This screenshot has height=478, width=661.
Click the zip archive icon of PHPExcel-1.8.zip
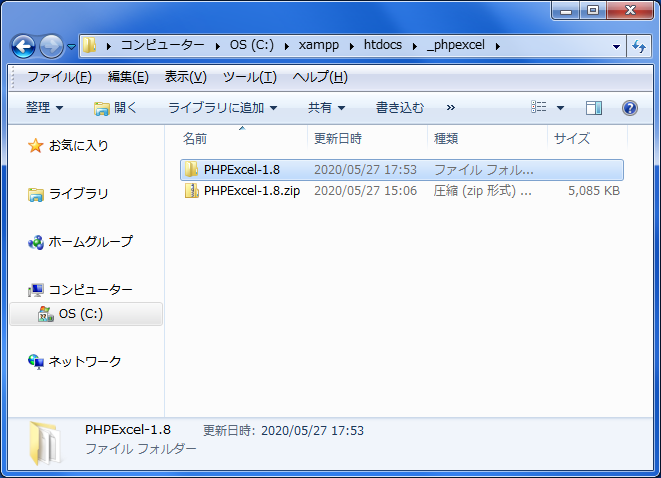[192, 191]
